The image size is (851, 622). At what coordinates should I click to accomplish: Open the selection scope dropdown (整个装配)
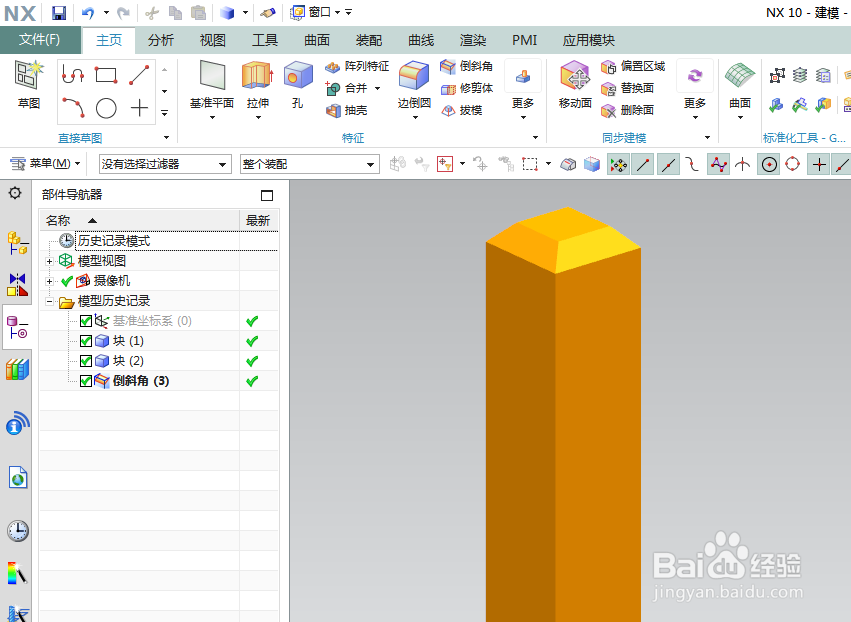[x=309, y=164]
